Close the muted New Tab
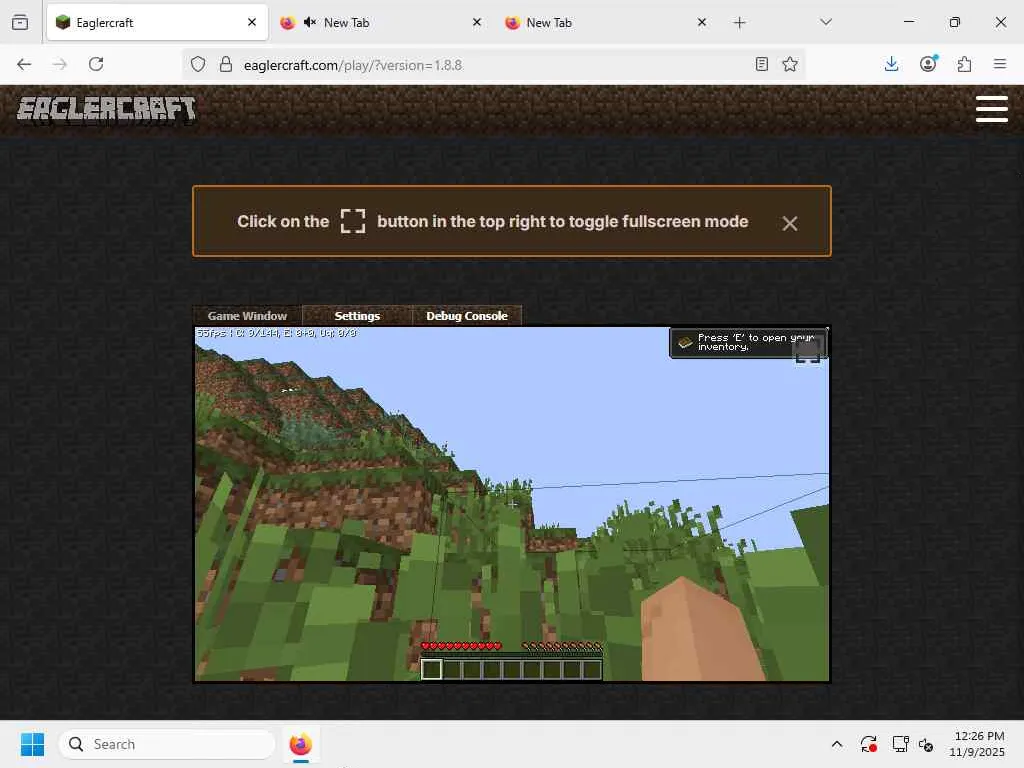Image resolution: width=1024 pixels, height=768 pixels. pos(477,22)
